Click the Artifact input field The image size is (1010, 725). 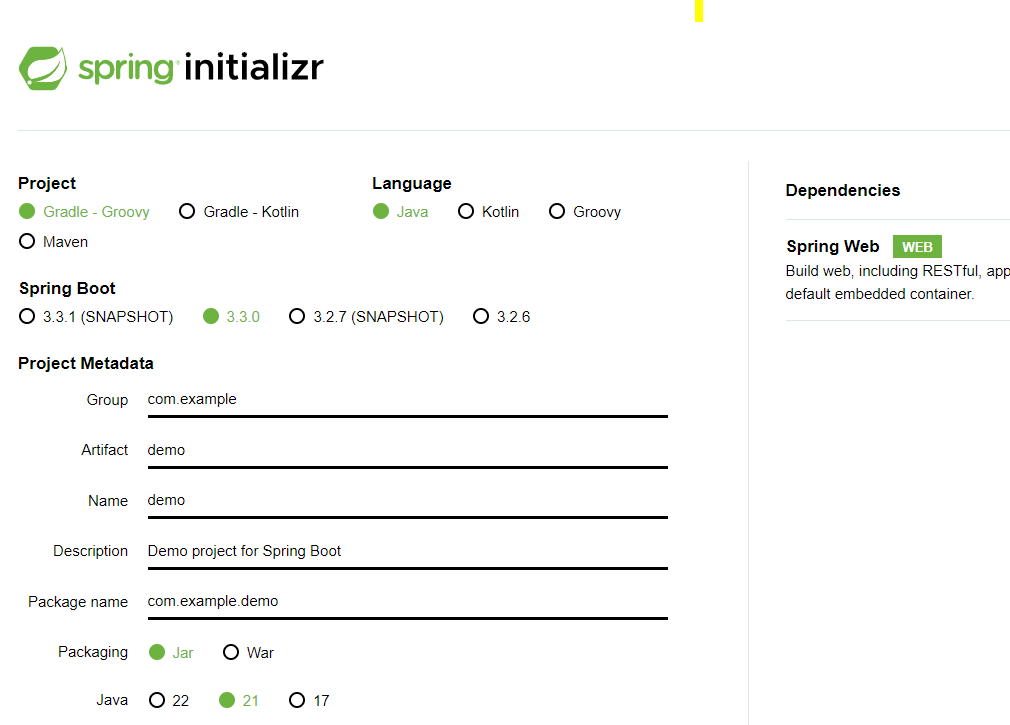pos(400,450)
